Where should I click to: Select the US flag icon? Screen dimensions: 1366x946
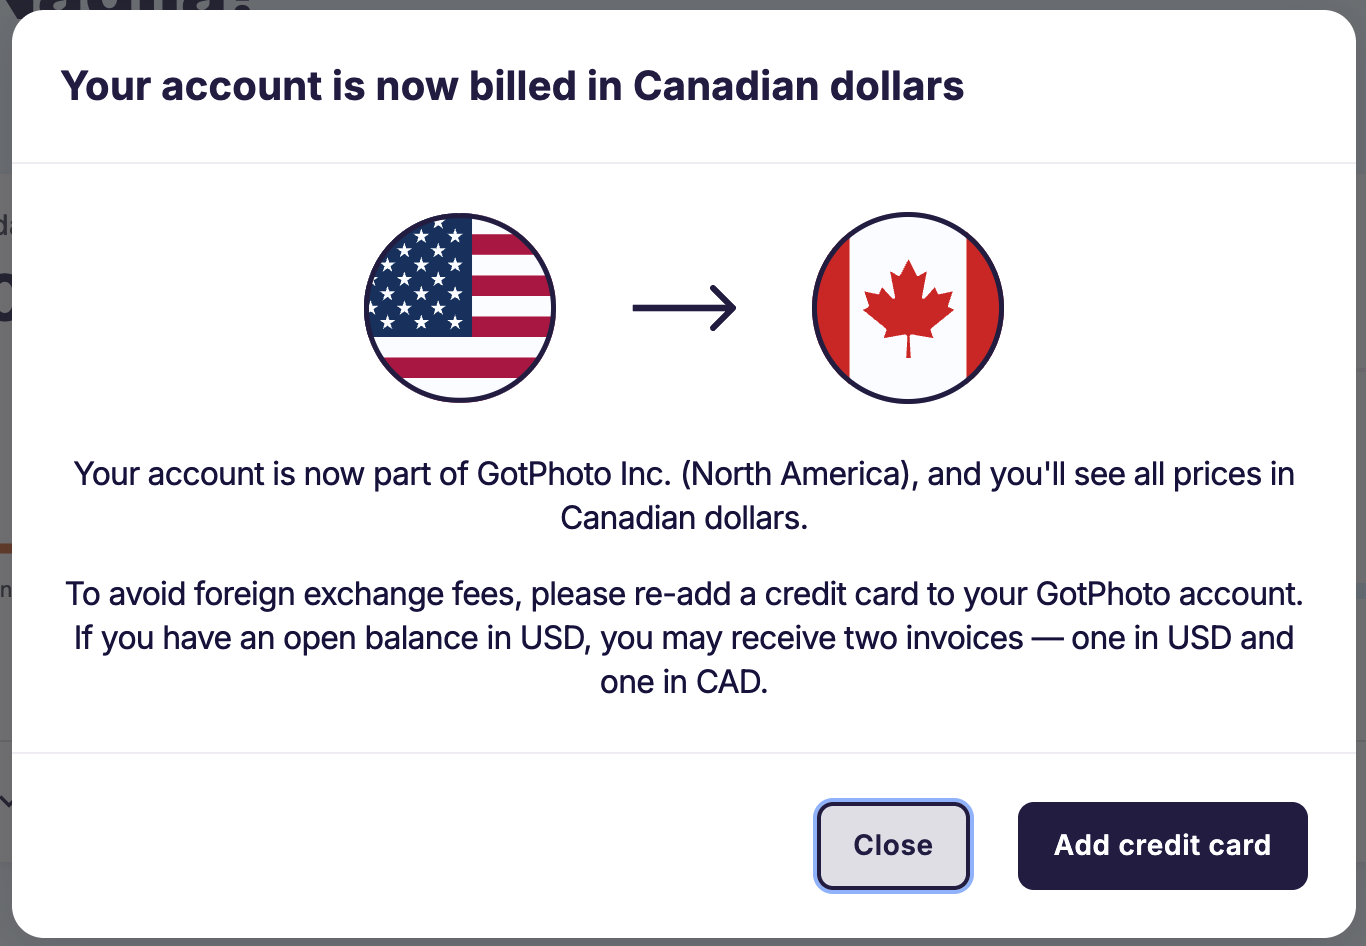pyautogui.click(x=459, y=308)
